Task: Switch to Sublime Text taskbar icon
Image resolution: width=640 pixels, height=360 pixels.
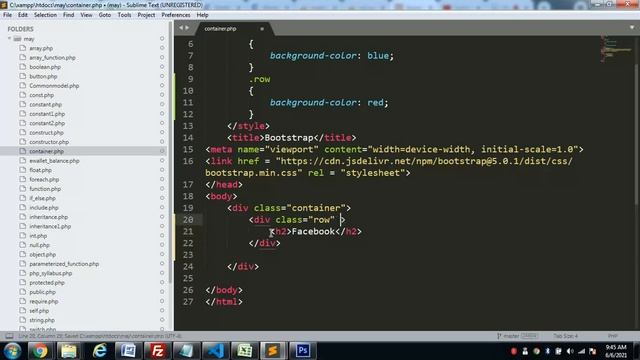Action: coord(273,351)
